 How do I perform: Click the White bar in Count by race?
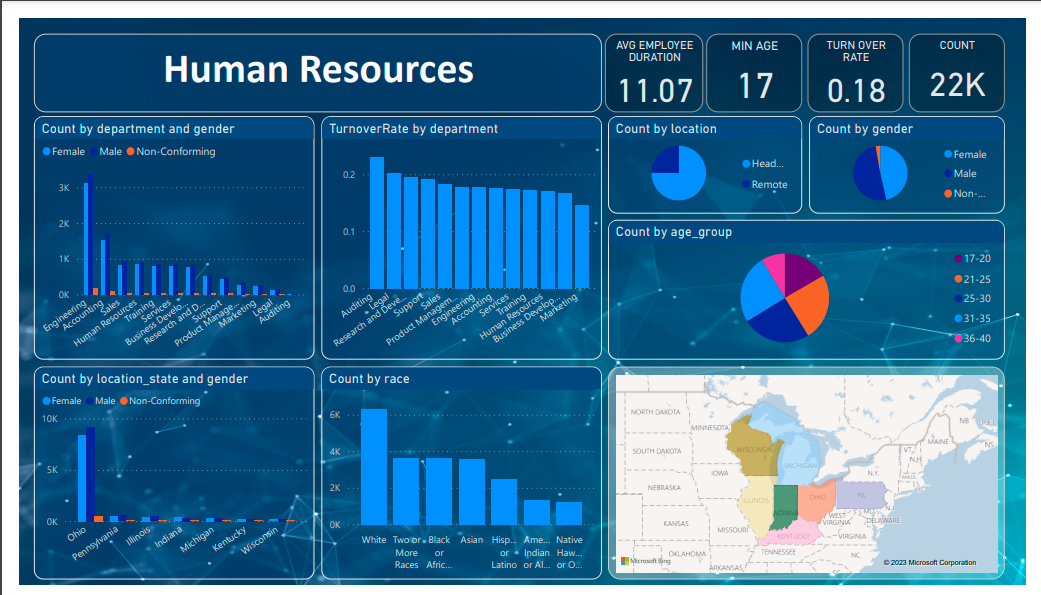[x=374, y=467]
